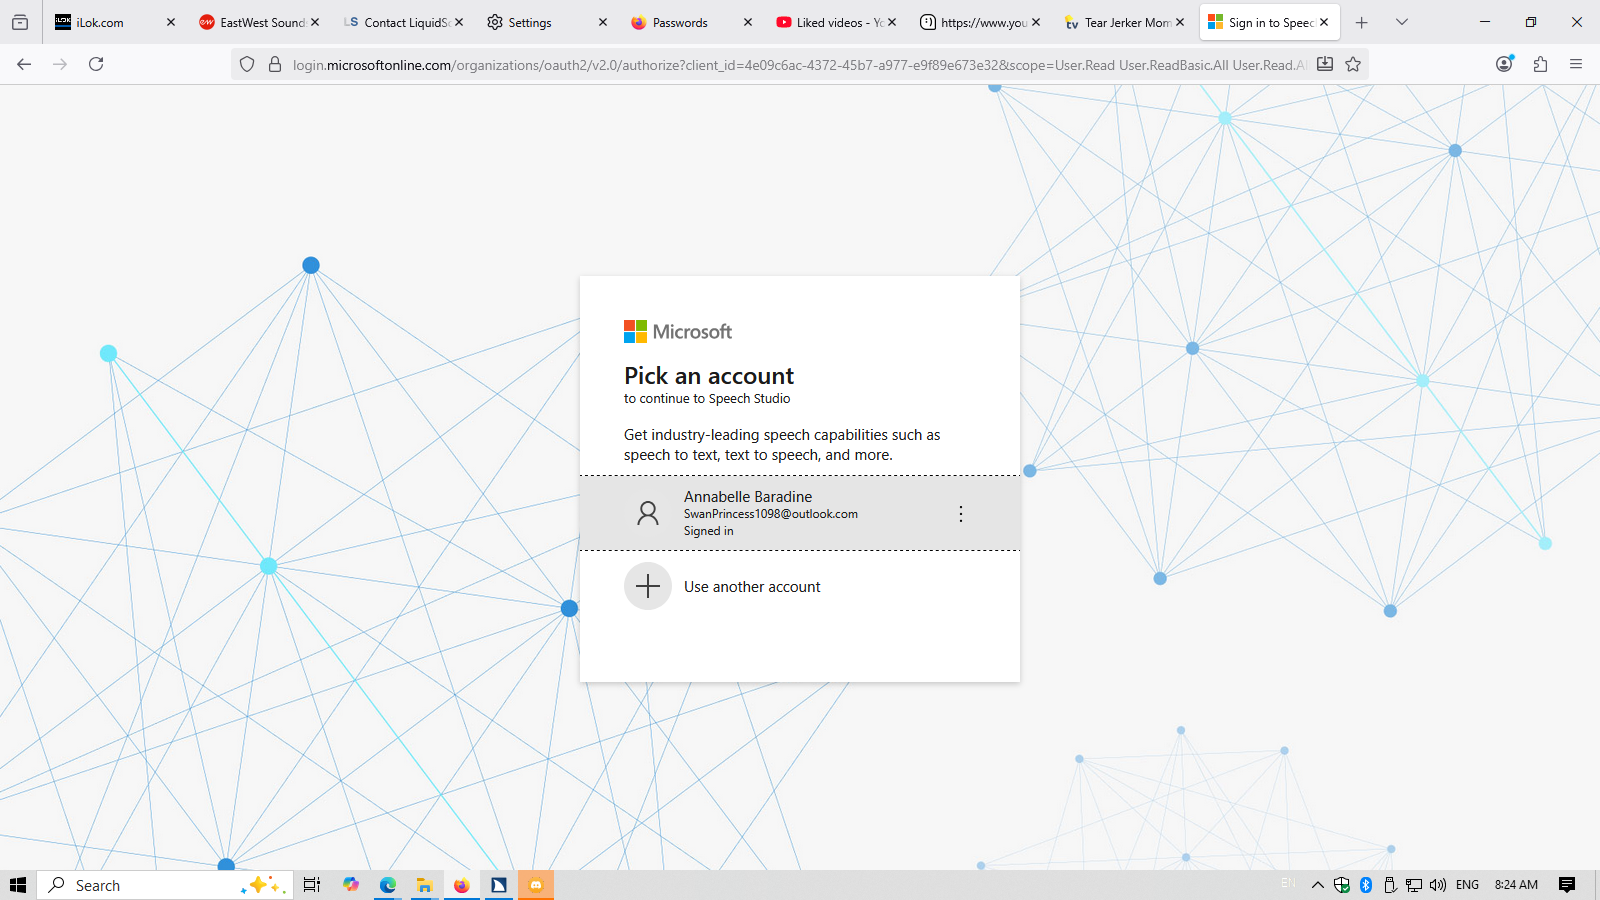Open the Action Center notifications
The image size is (1600, 900).
click(1567, 885)
